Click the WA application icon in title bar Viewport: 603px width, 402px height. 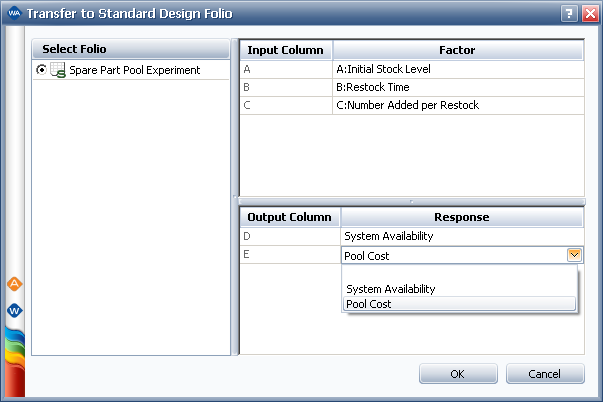pos(13,13)
